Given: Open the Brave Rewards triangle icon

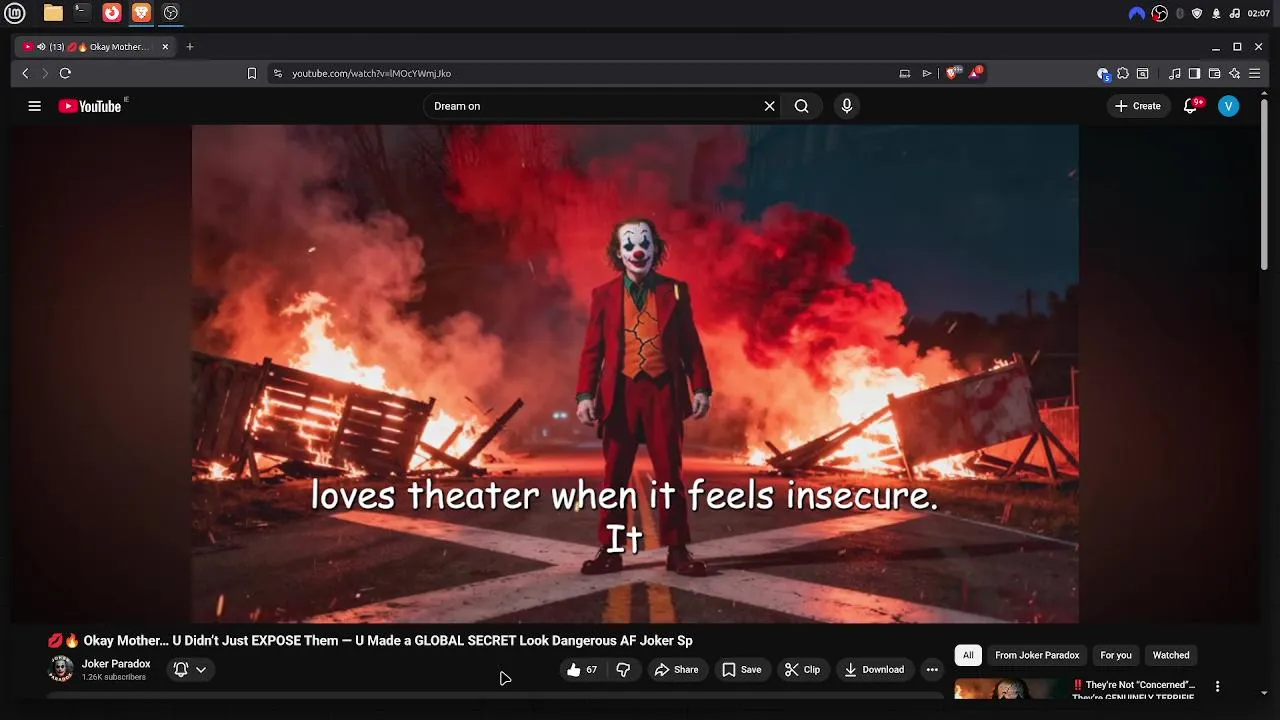Looking at the screenshot, I should pos(975,73).
